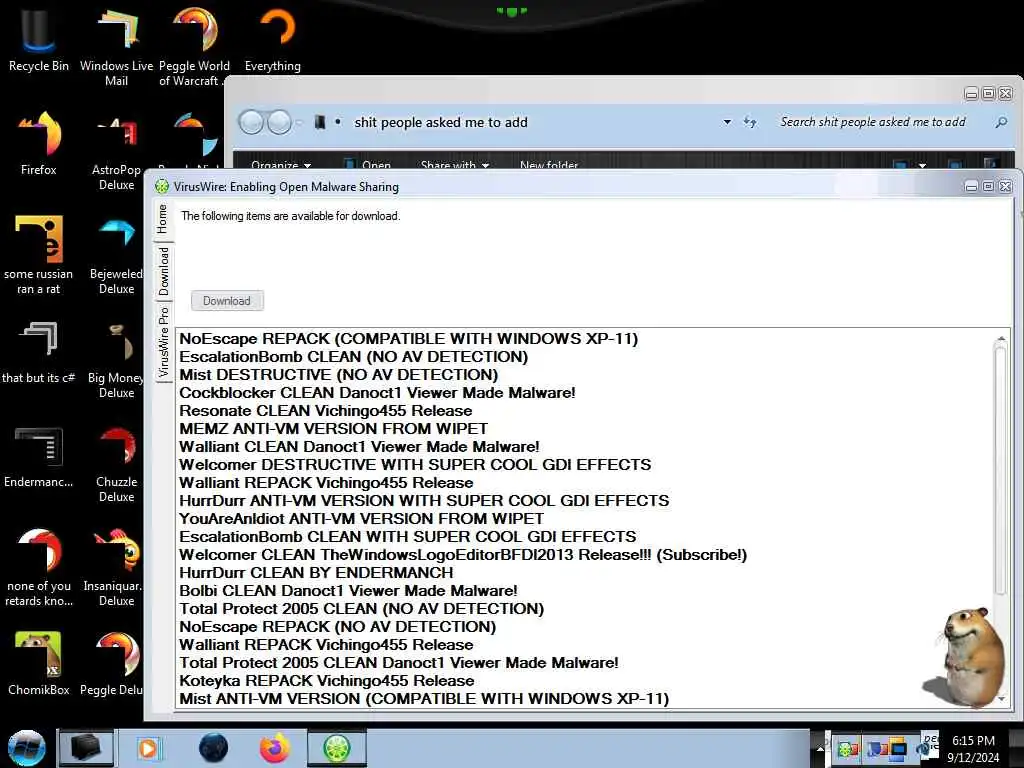Launch Windows Live Mail from desktop
This screenshot has width=1024, height=768.
[116, 46]
